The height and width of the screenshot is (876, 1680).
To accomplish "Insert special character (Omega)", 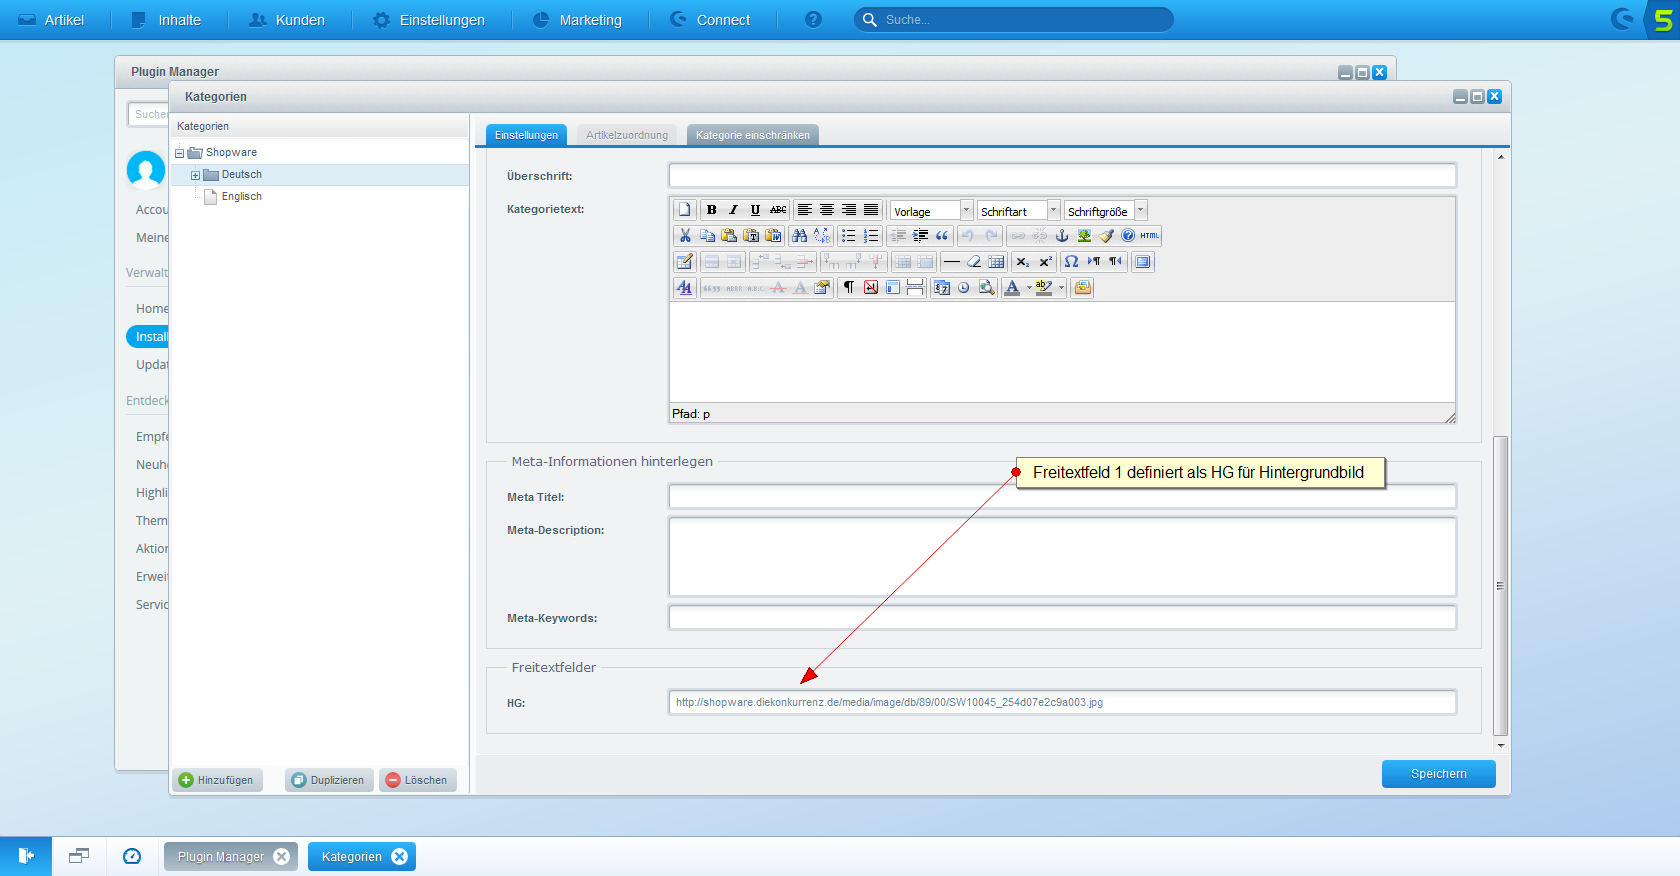I will coord(1071,262).
